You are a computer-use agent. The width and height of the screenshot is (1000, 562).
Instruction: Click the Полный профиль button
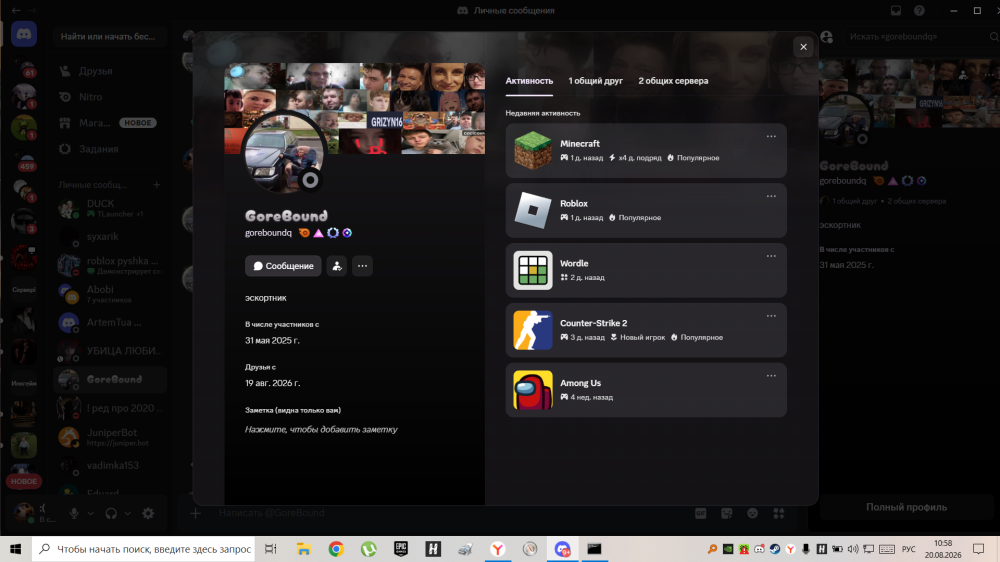(x=906, y=508)
